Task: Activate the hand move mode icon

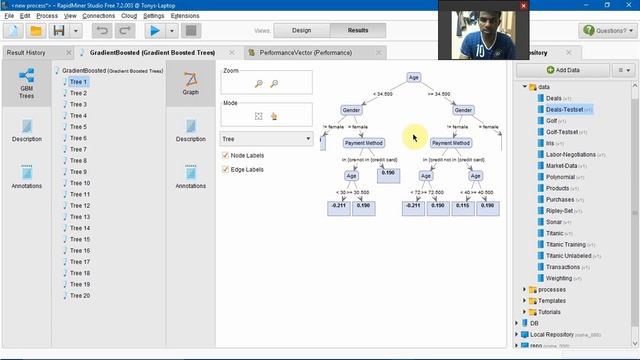Action: pyautogui.click(x=274, y=116)
